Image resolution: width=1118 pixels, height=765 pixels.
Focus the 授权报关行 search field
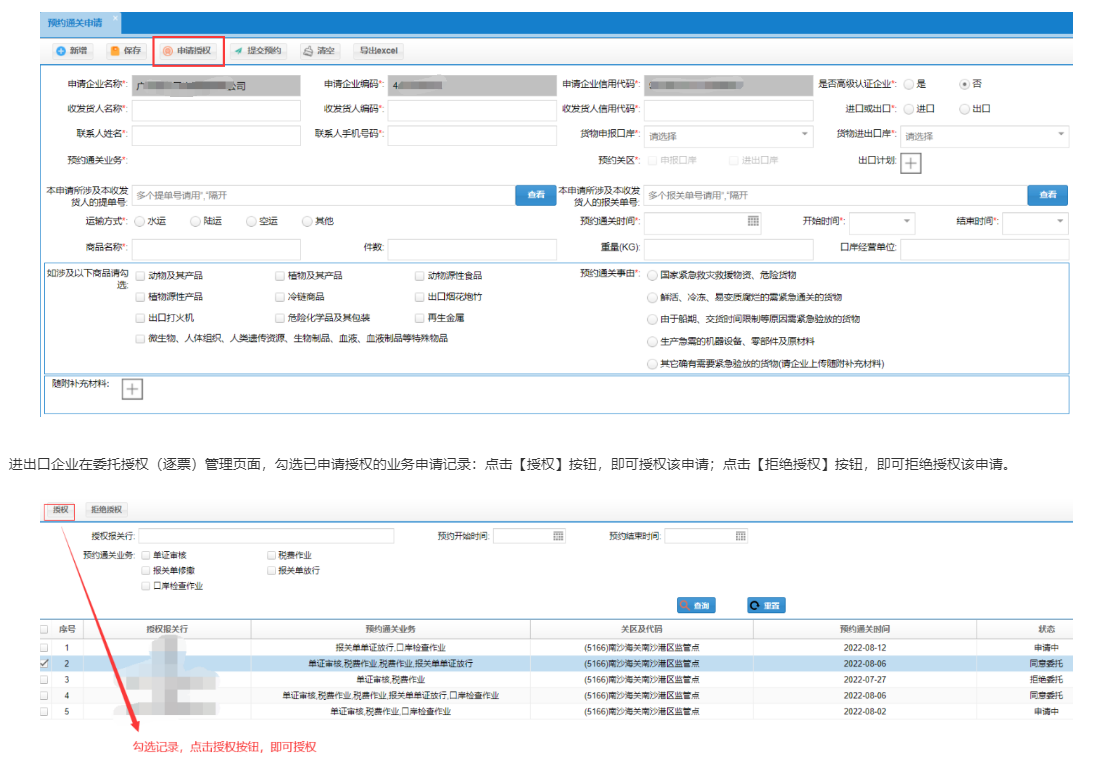click(x=266, y=536)
